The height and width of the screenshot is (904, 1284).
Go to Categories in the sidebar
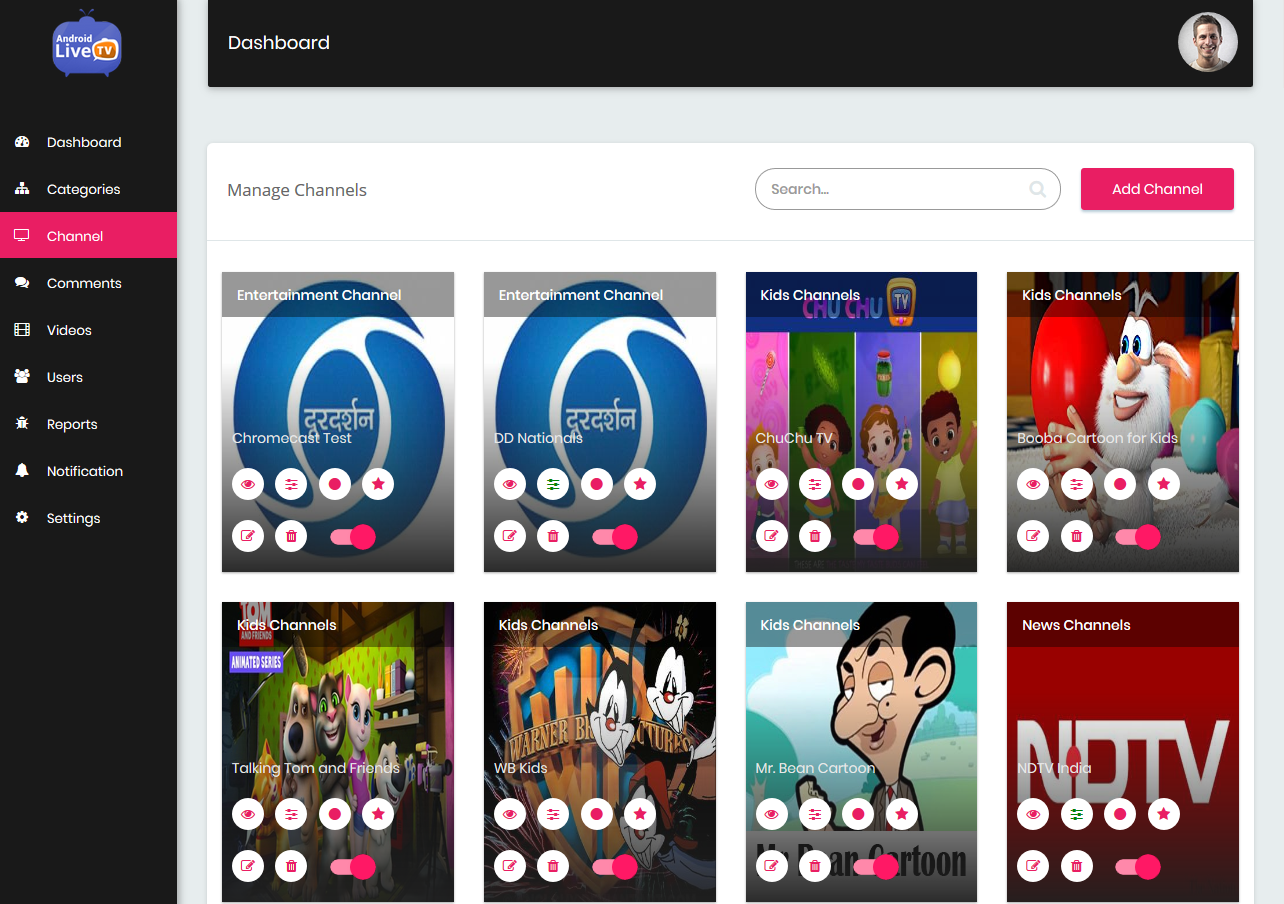coord(88,189)
